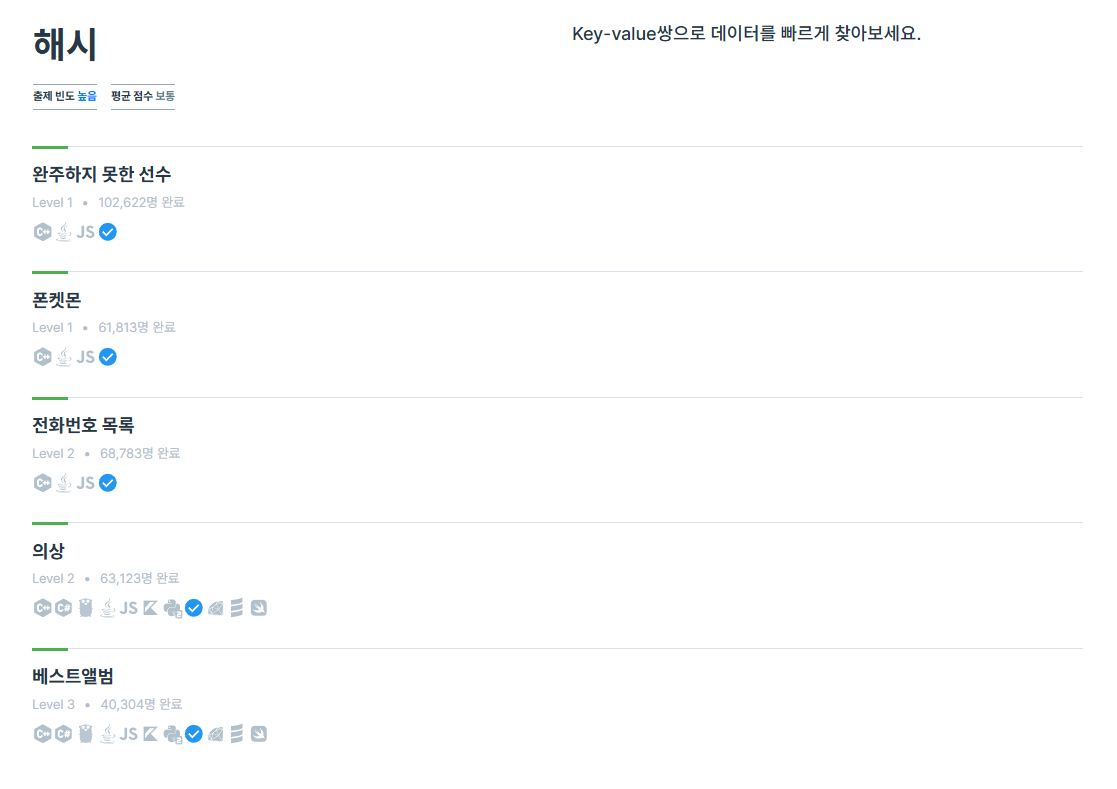Select the C++ icon for 완주하지 못한 선수
This screenshot has height=789, width=1117.
pyautogui.click(x=42, y=232)
